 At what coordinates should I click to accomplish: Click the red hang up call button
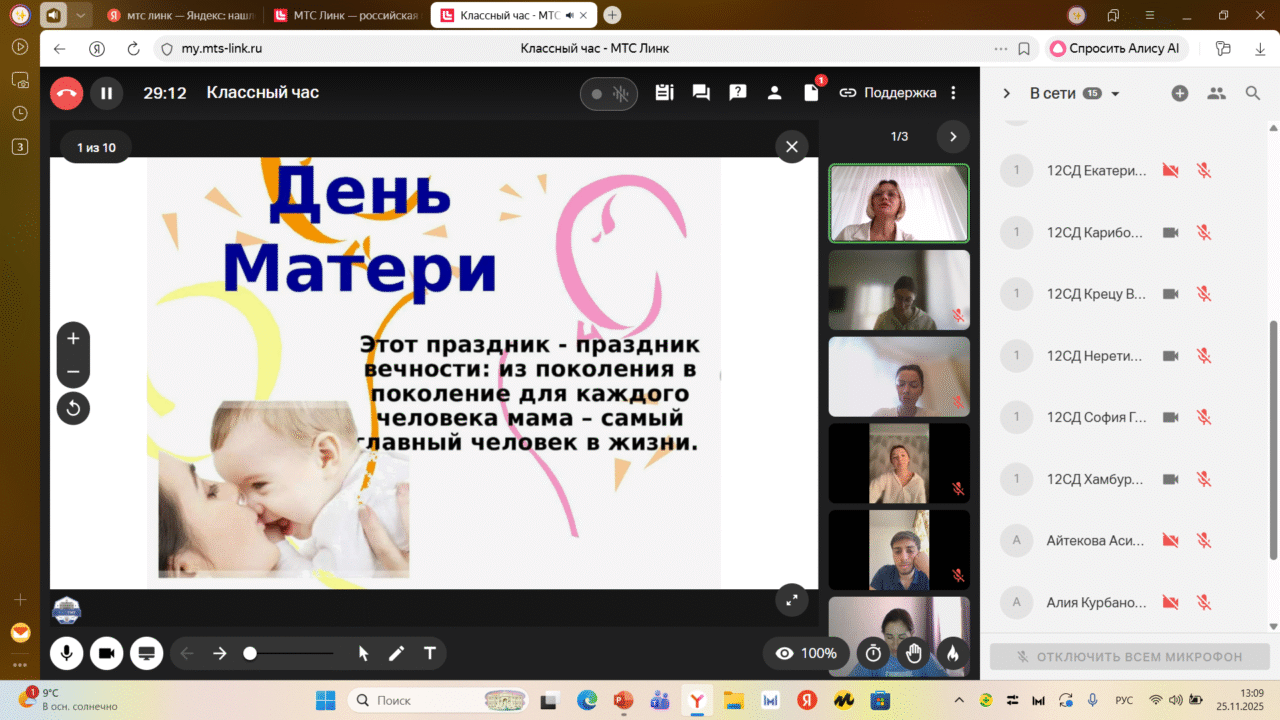pos(67,93)
